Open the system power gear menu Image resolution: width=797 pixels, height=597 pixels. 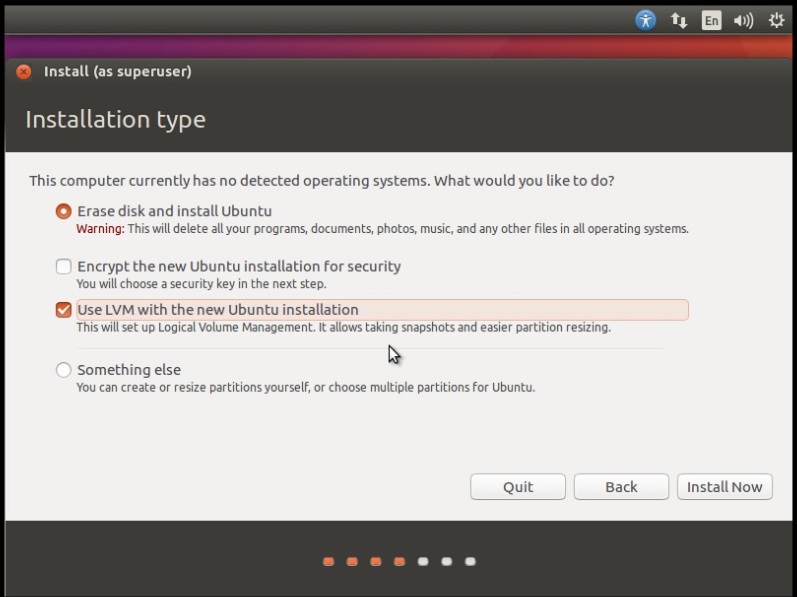[776, 20]
